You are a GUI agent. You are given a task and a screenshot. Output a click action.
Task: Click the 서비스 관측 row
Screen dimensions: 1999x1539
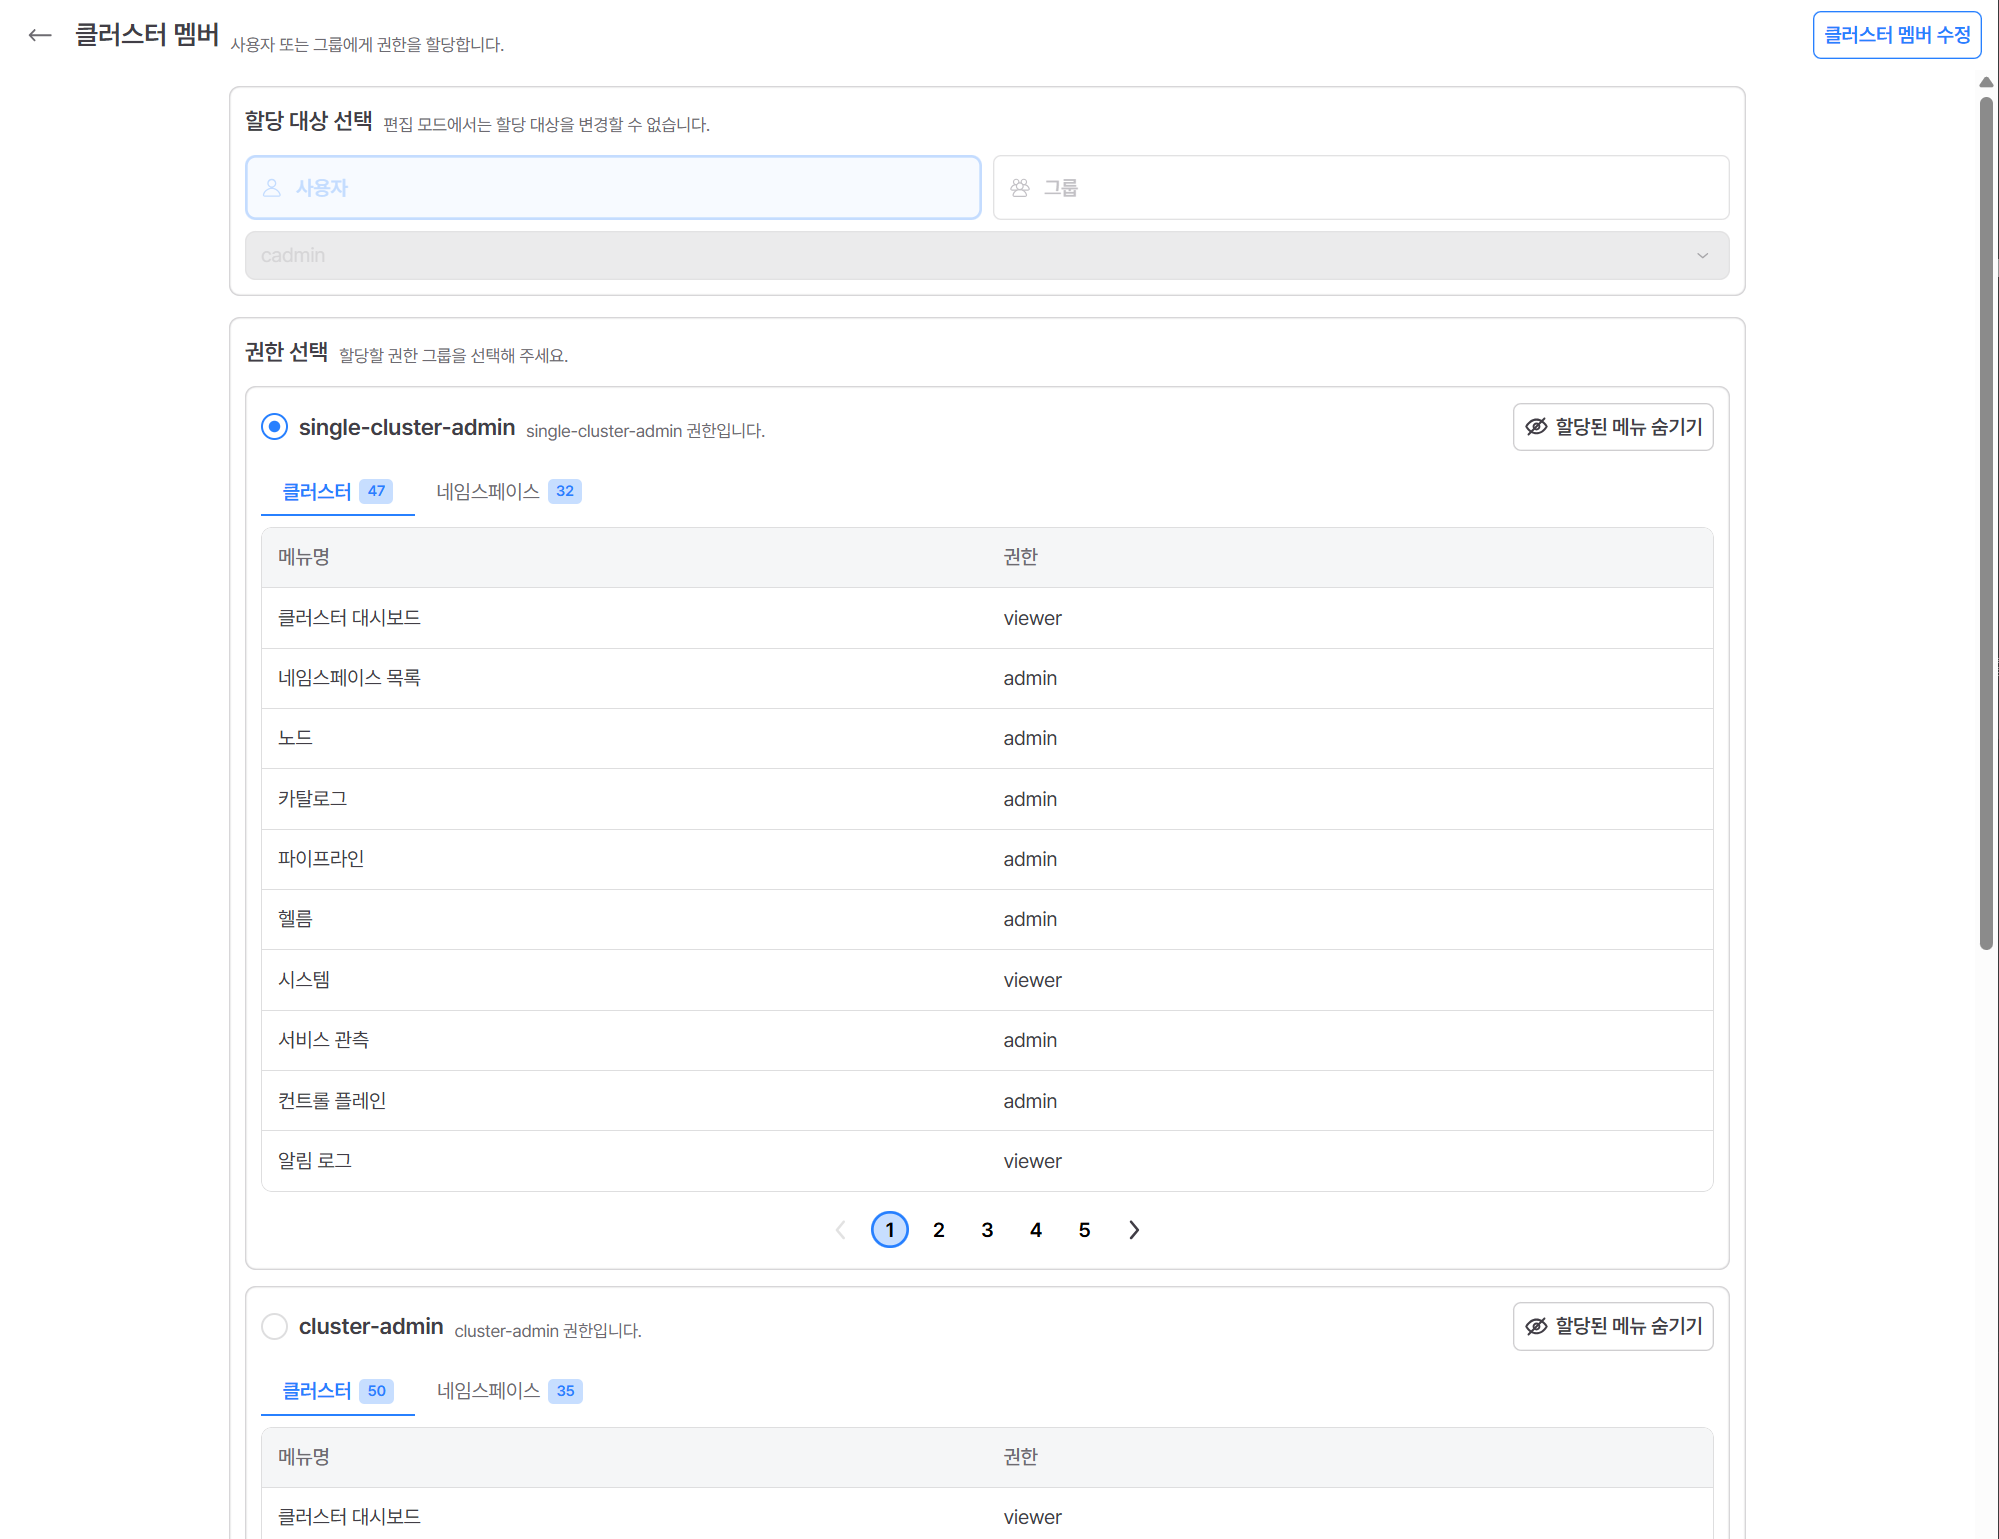pyautogui.click(x=987, y=1041)
